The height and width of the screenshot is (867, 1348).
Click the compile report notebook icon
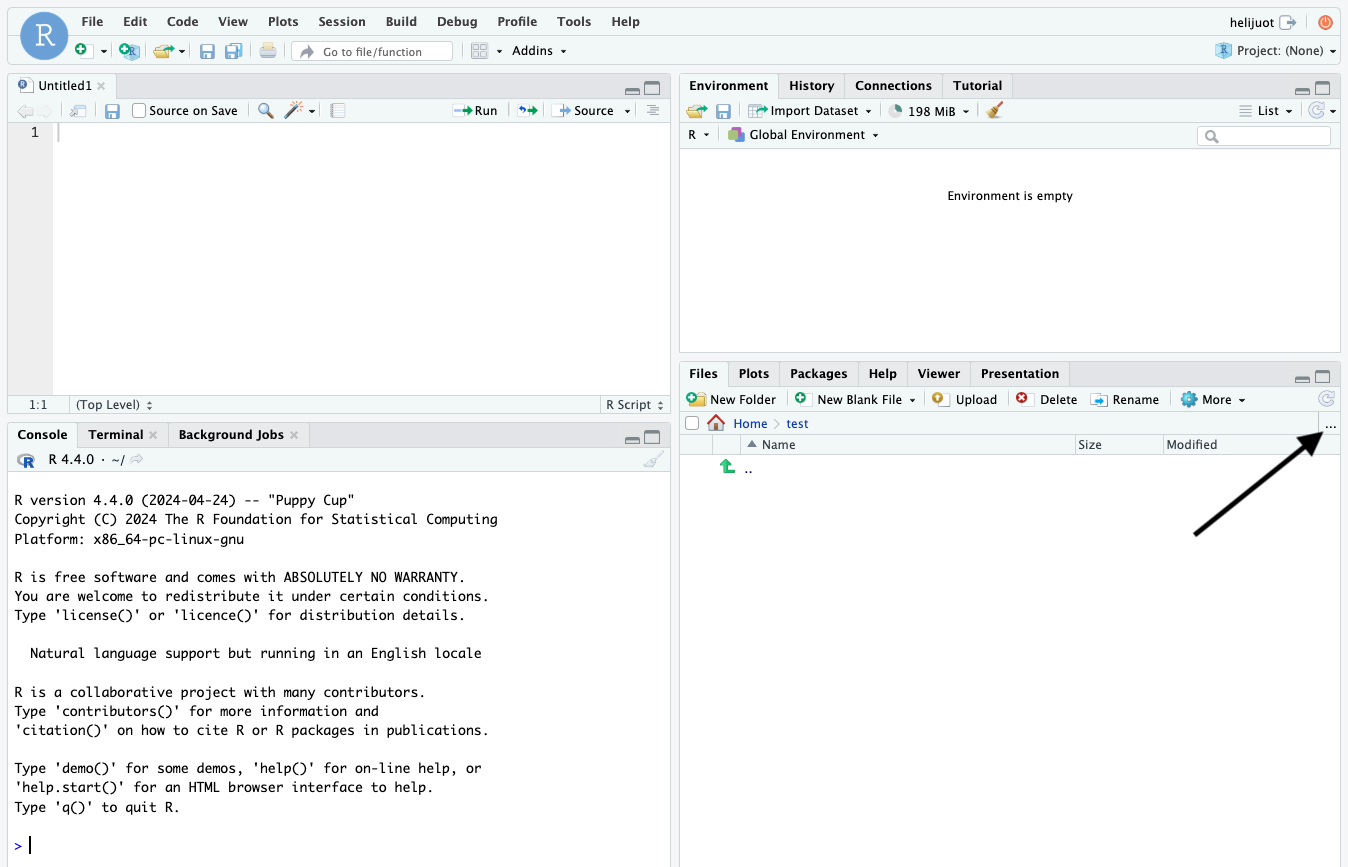[338, 111]
